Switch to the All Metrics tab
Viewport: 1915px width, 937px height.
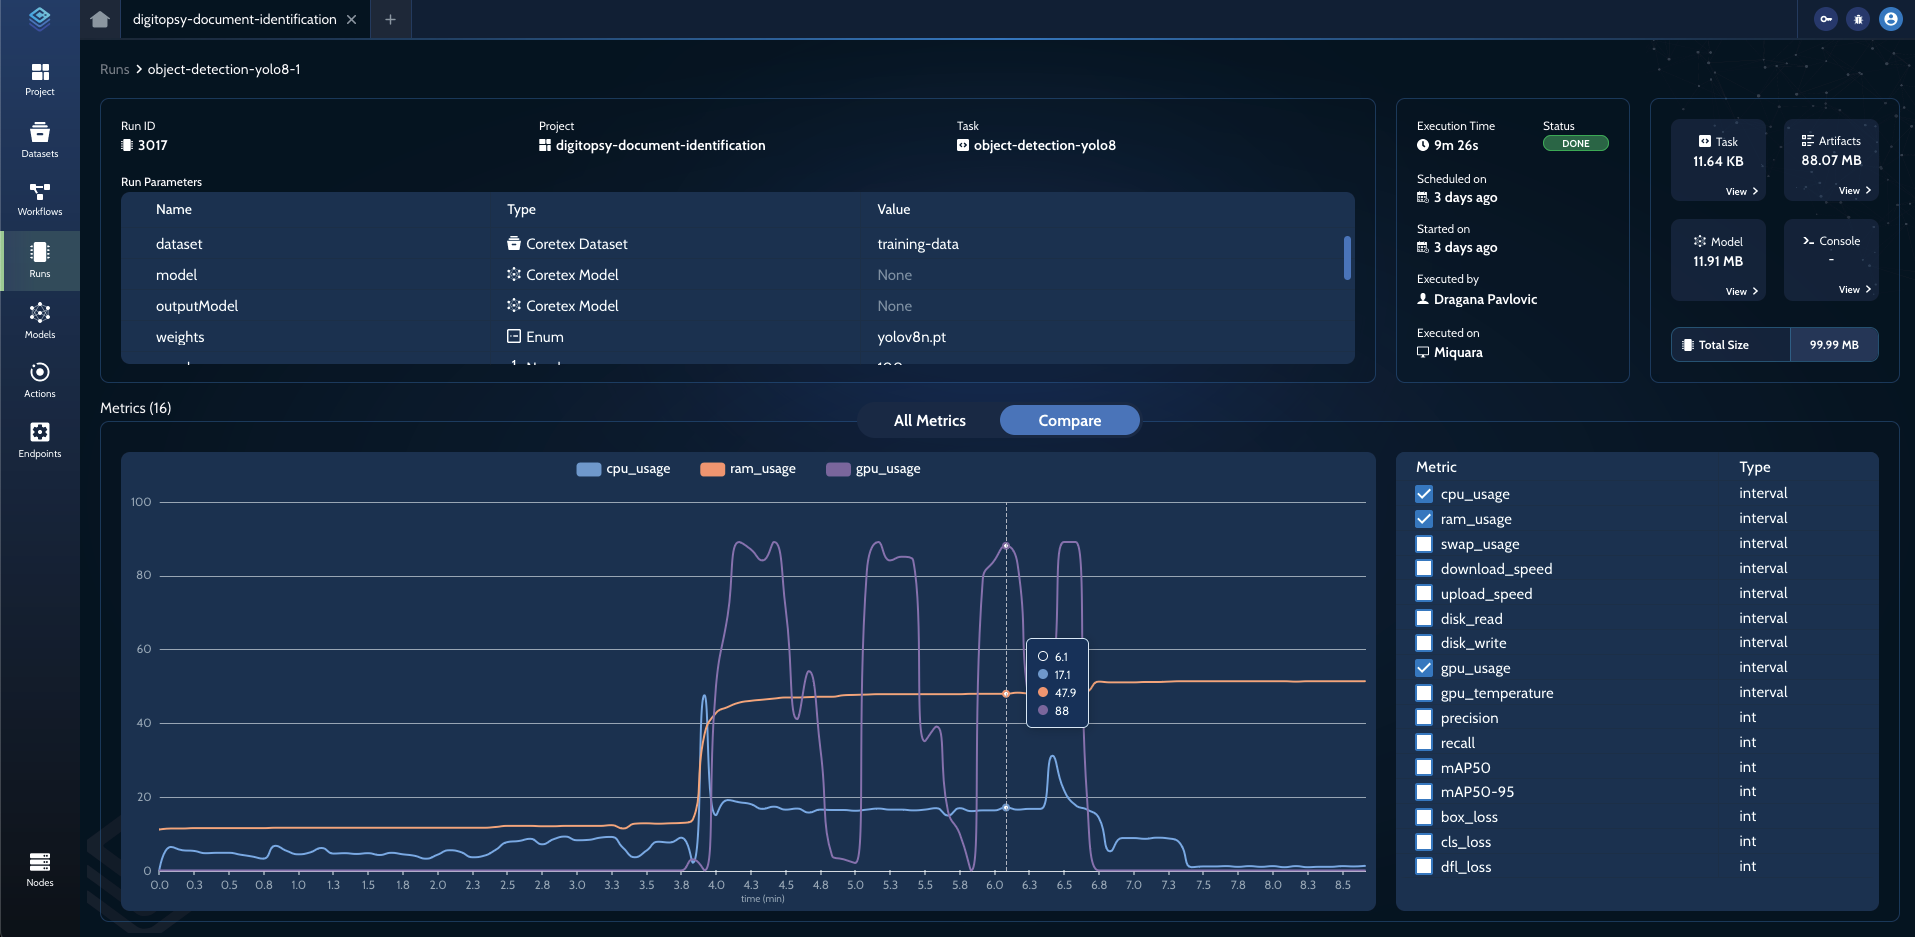929,421
